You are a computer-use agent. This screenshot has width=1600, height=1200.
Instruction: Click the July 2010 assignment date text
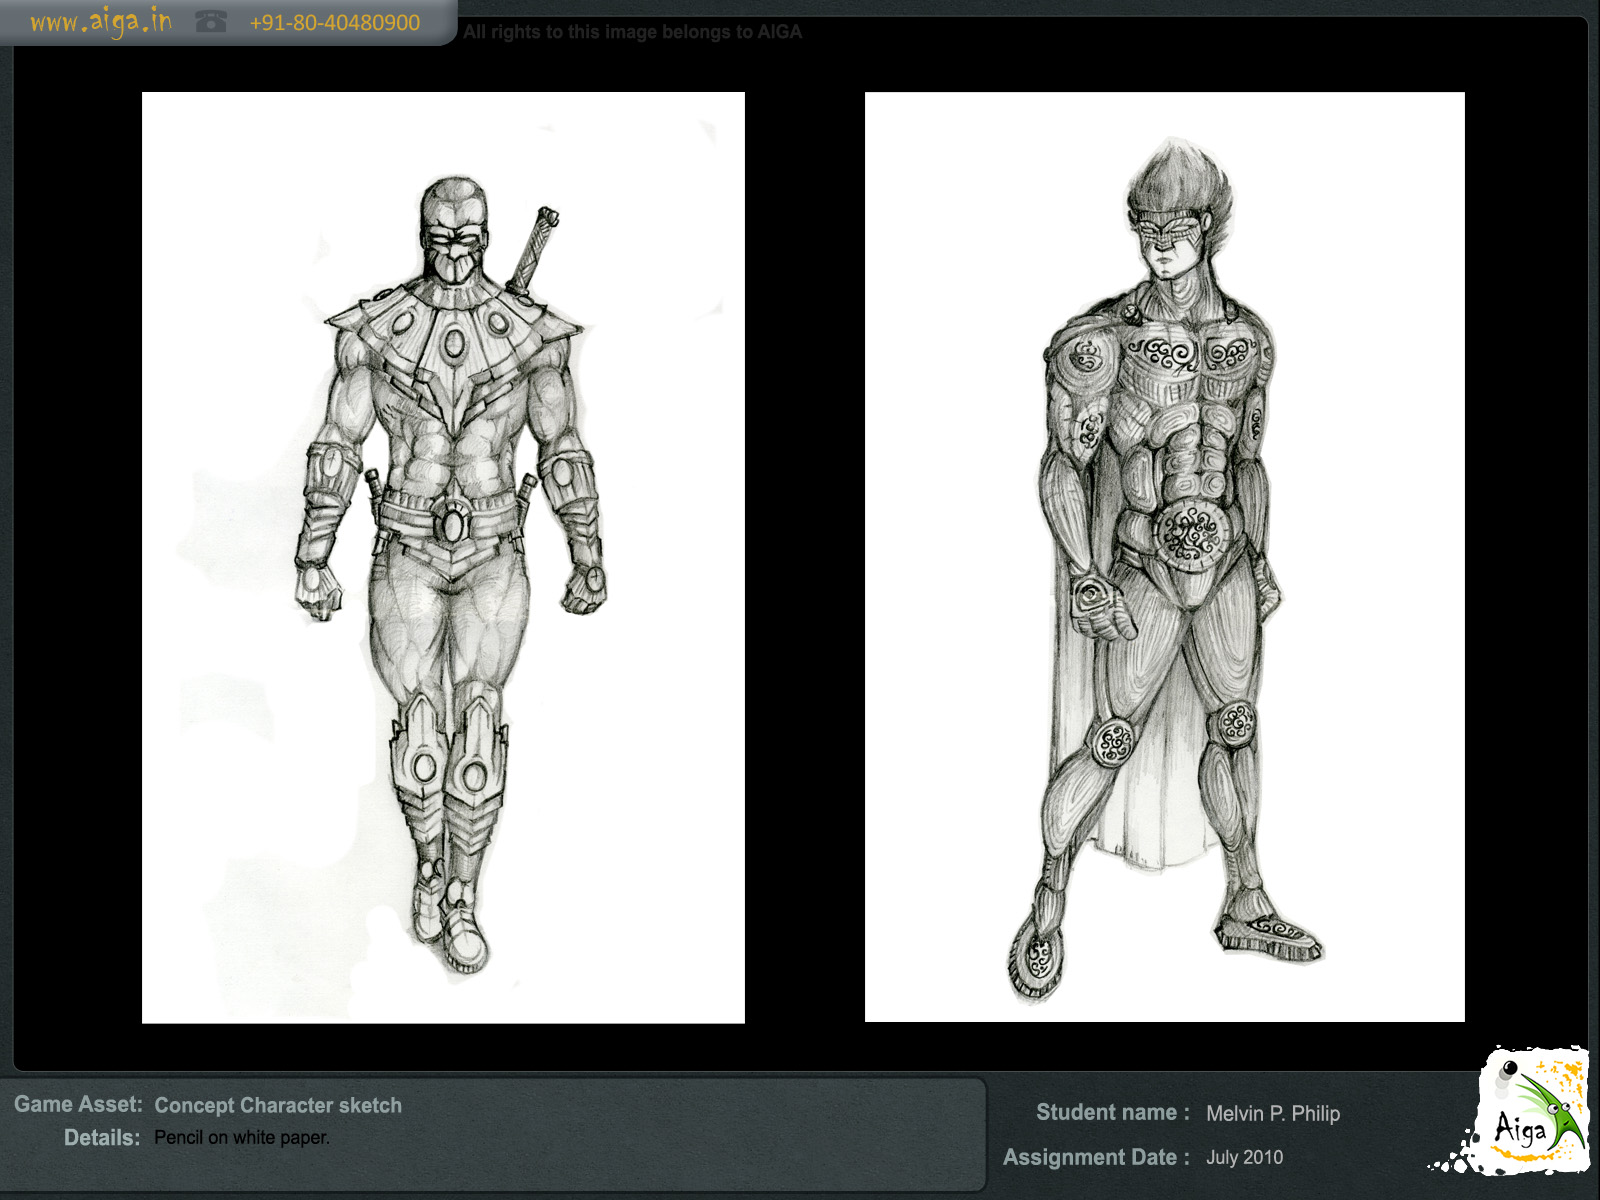pyautogui.click(x=1245, y=1157)
